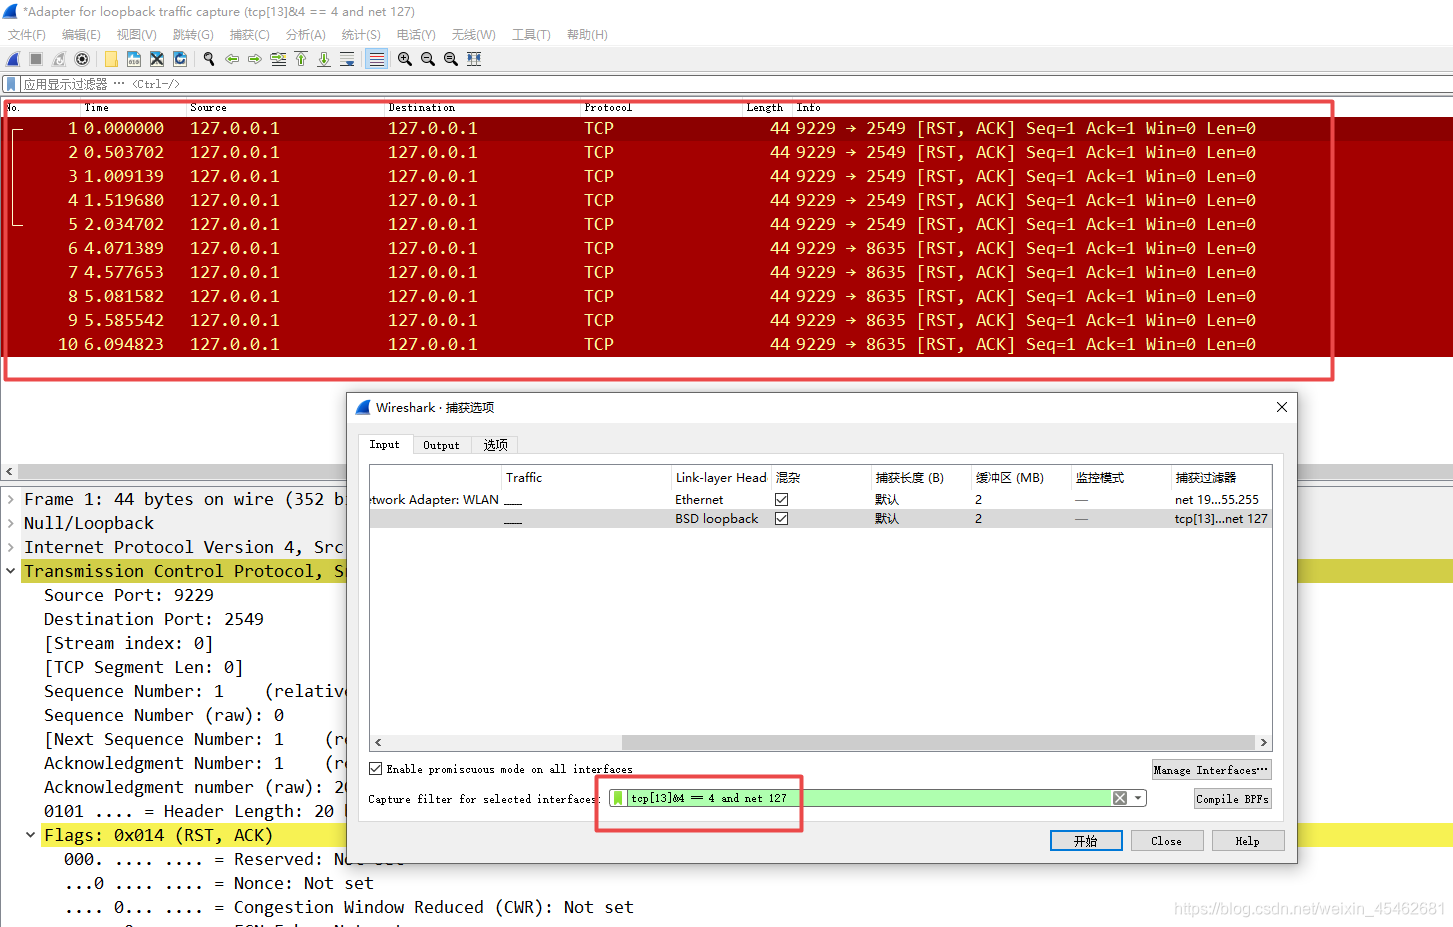Expand the Null/Loopback node

[x=10, y=523]
